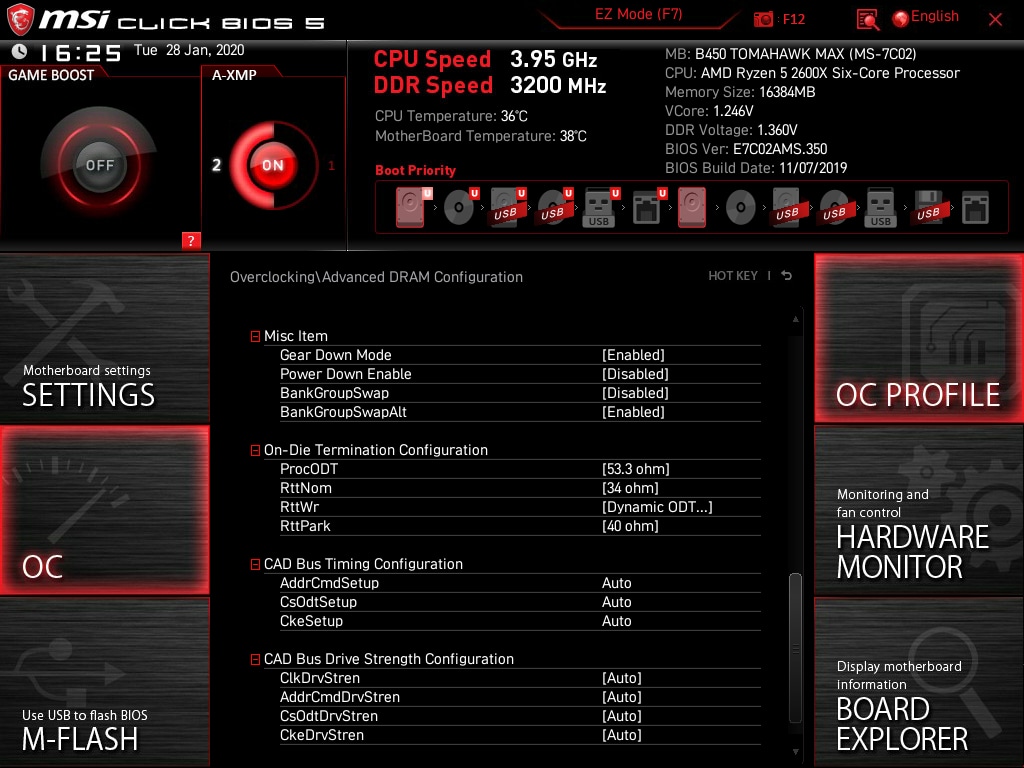Switch to EZ Mode (F7)
Image resolution: width=1024 pixels, height=768 pixels.
639,14
